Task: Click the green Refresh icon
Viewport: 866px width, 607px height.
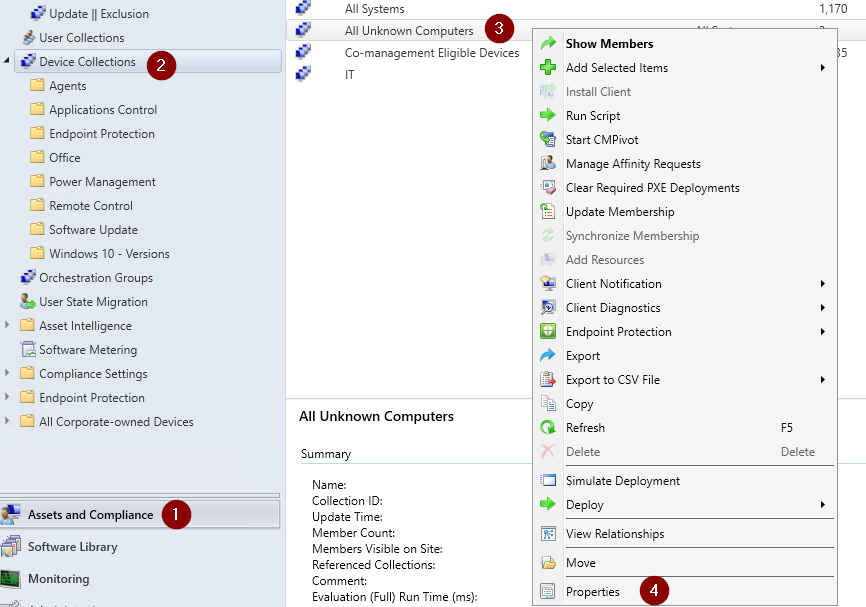Action: tap(547, 427)
